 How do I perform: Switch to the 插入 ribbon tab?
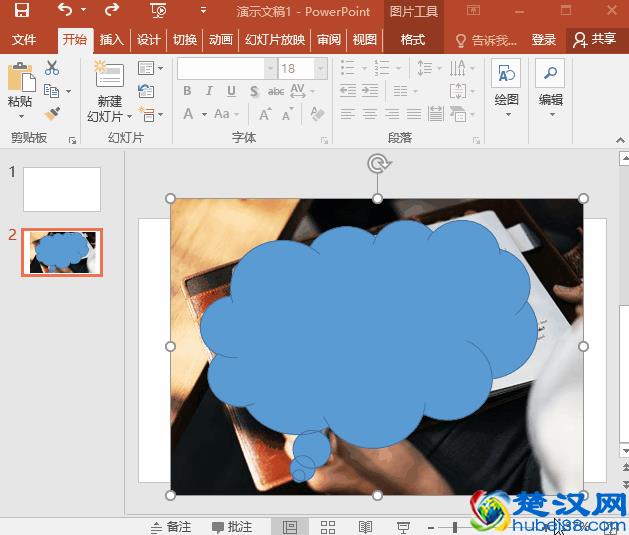[112, 40]
